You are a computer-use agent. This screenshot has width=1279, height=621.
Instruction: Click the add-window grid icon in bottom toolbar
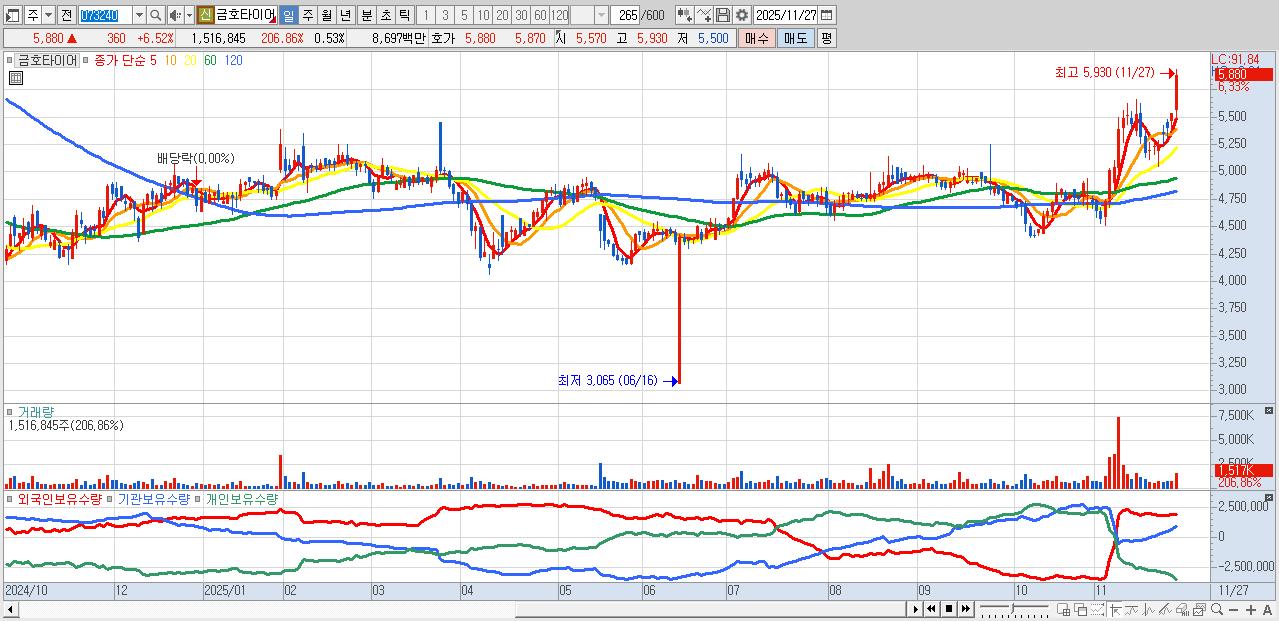[1063, 609]
